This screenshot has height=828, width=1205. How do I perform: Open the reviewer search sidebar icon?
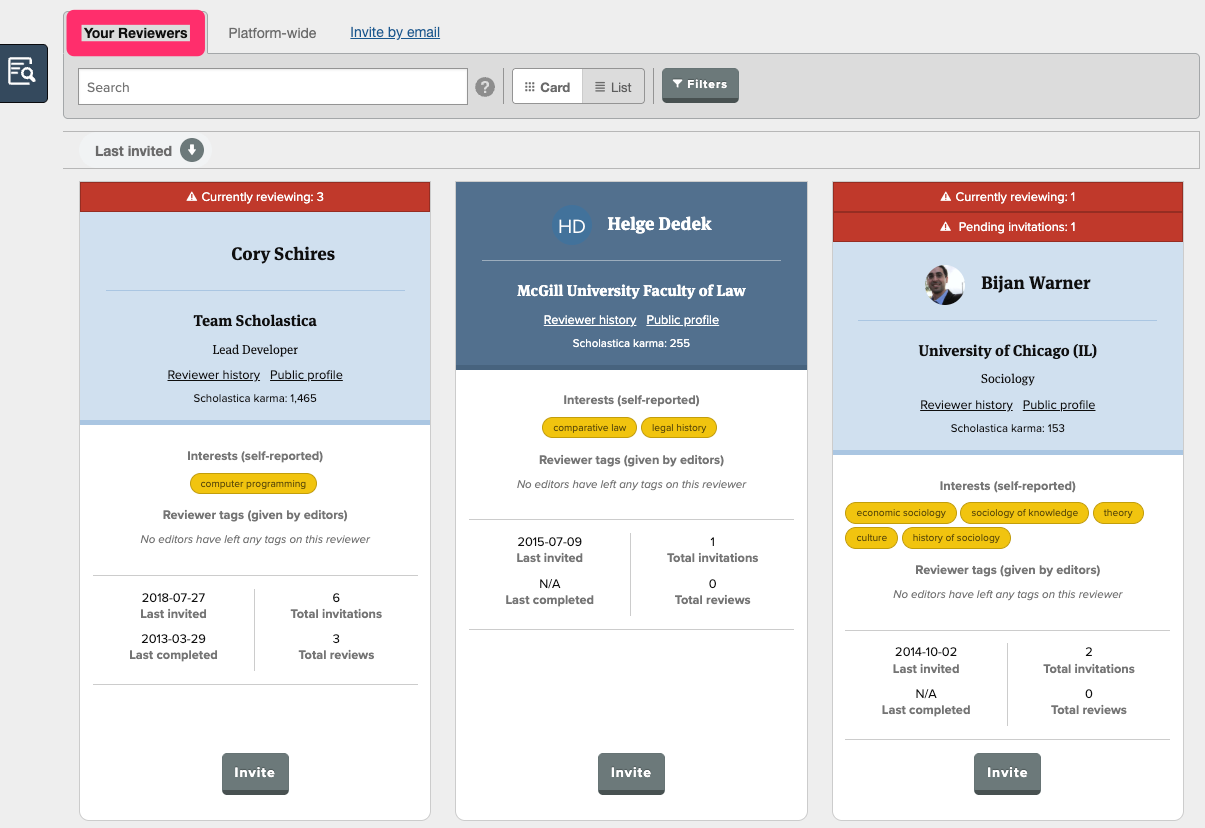[22, 73]
